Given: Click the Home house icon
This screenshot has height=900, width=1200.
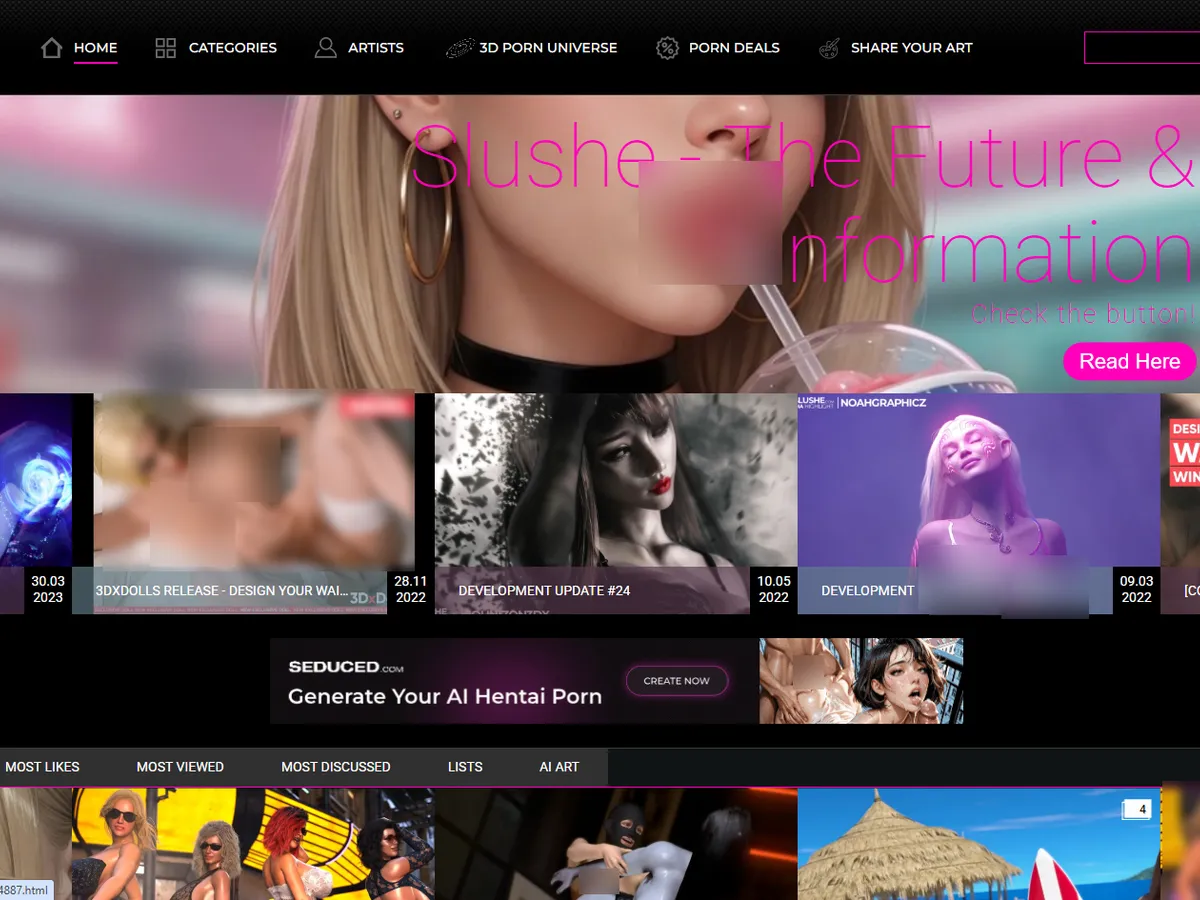Looking at the screenshot, I should (x=51, y=48).
